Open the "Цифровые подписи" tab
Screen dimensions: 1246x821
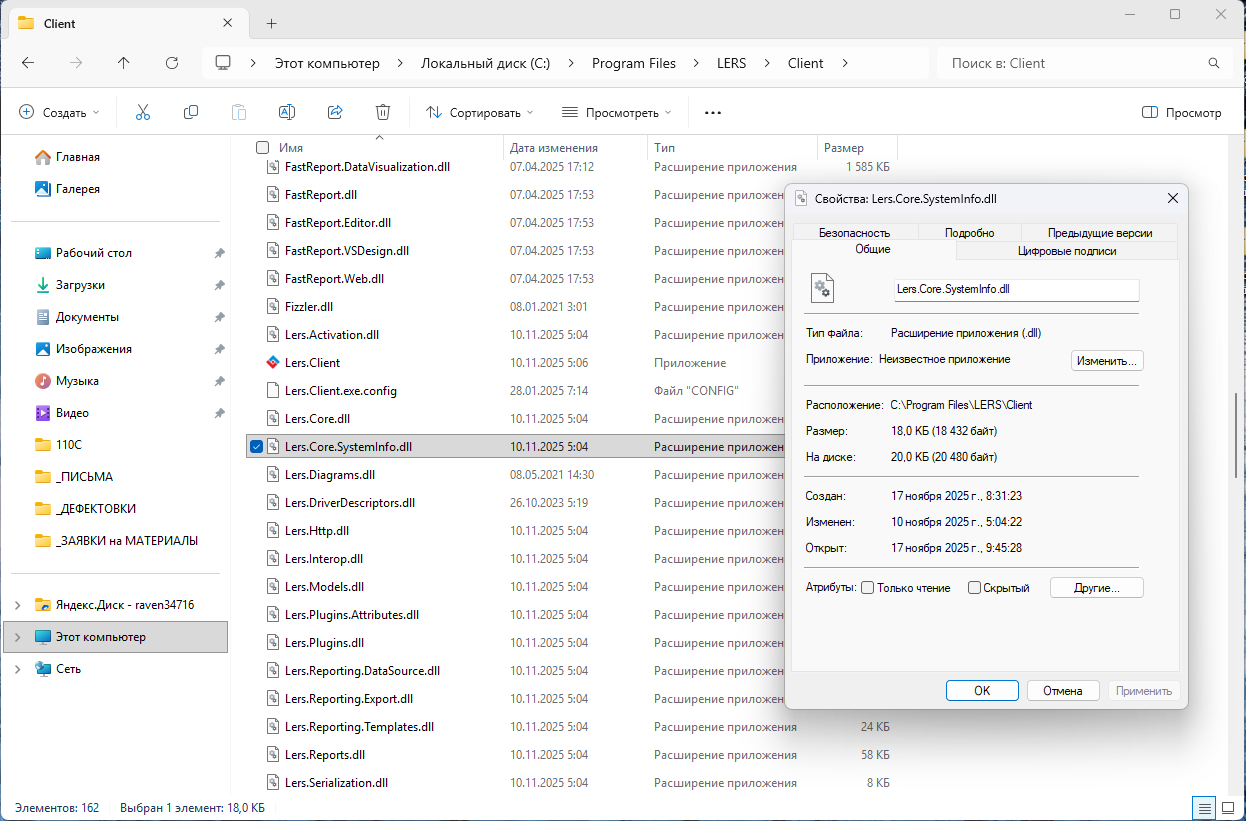click(x=1066, y=251)
